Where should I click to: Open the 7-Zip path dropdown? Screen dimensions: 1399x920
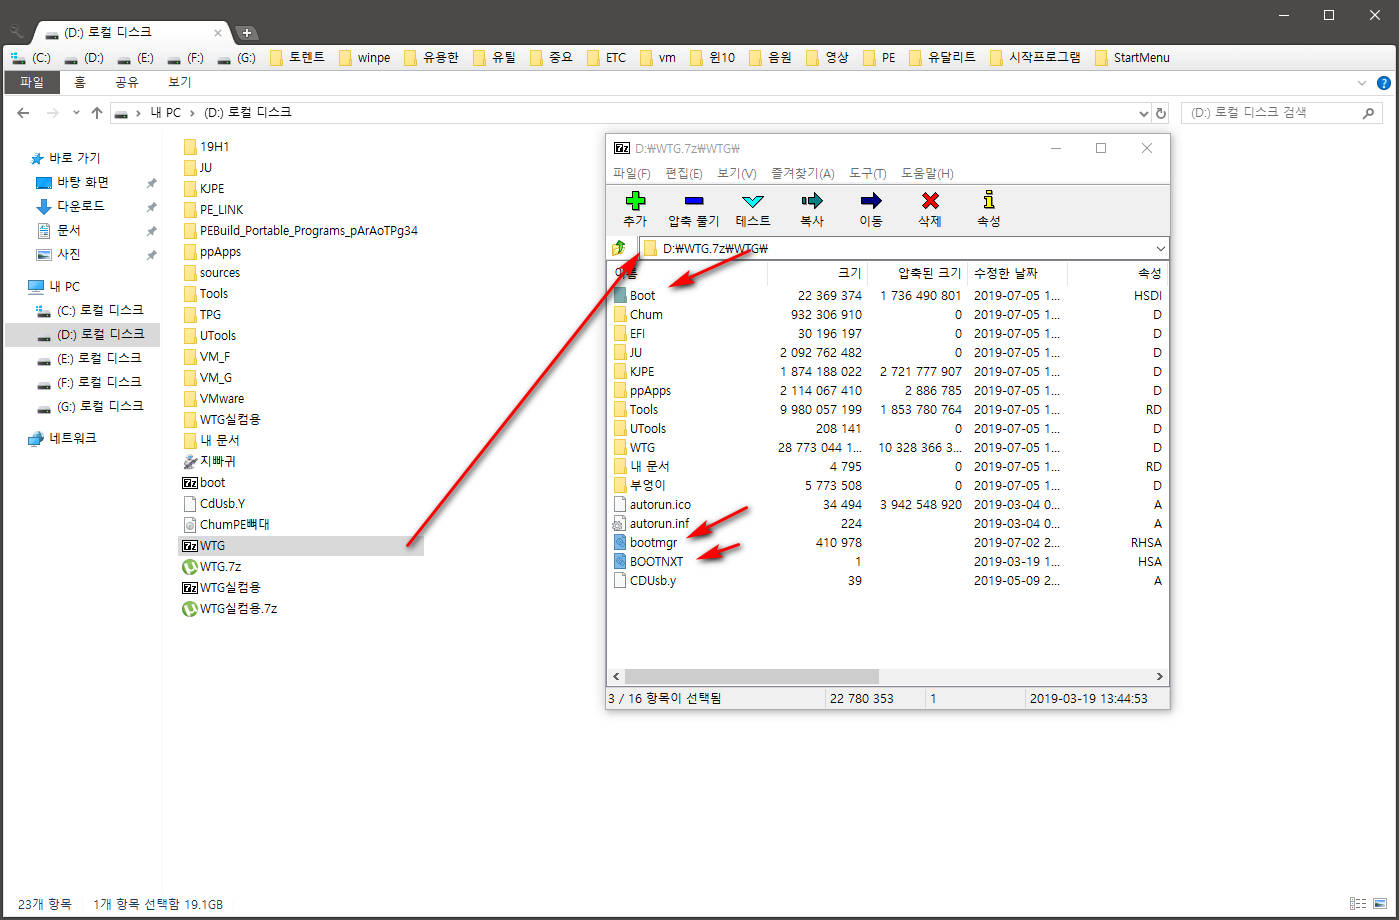[x=1160, y=248]
